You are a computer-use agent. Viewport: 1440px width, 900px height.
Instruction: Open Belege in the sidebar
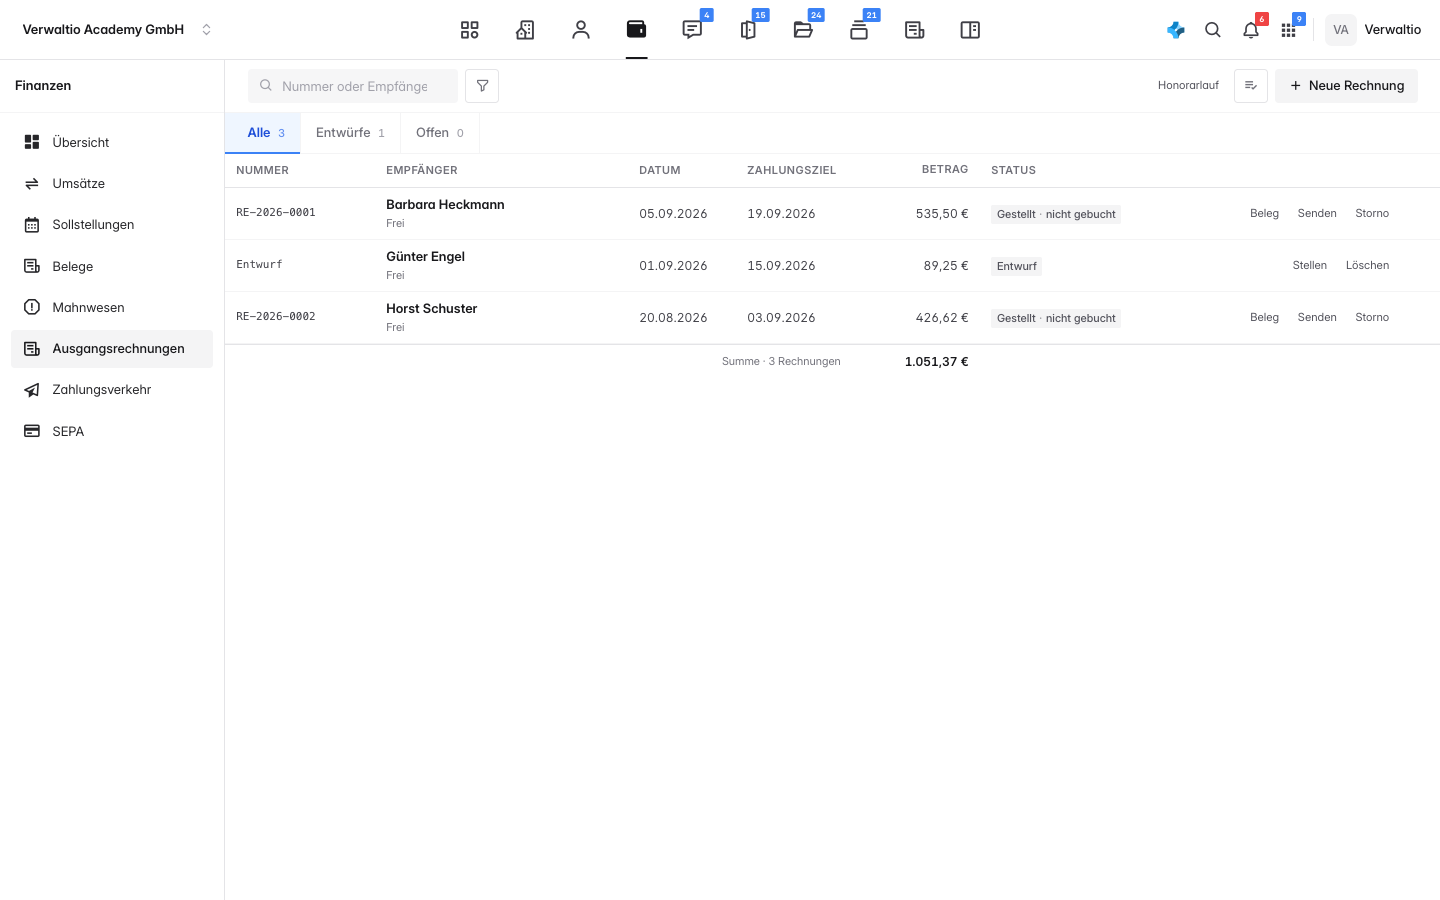point(112,266)
